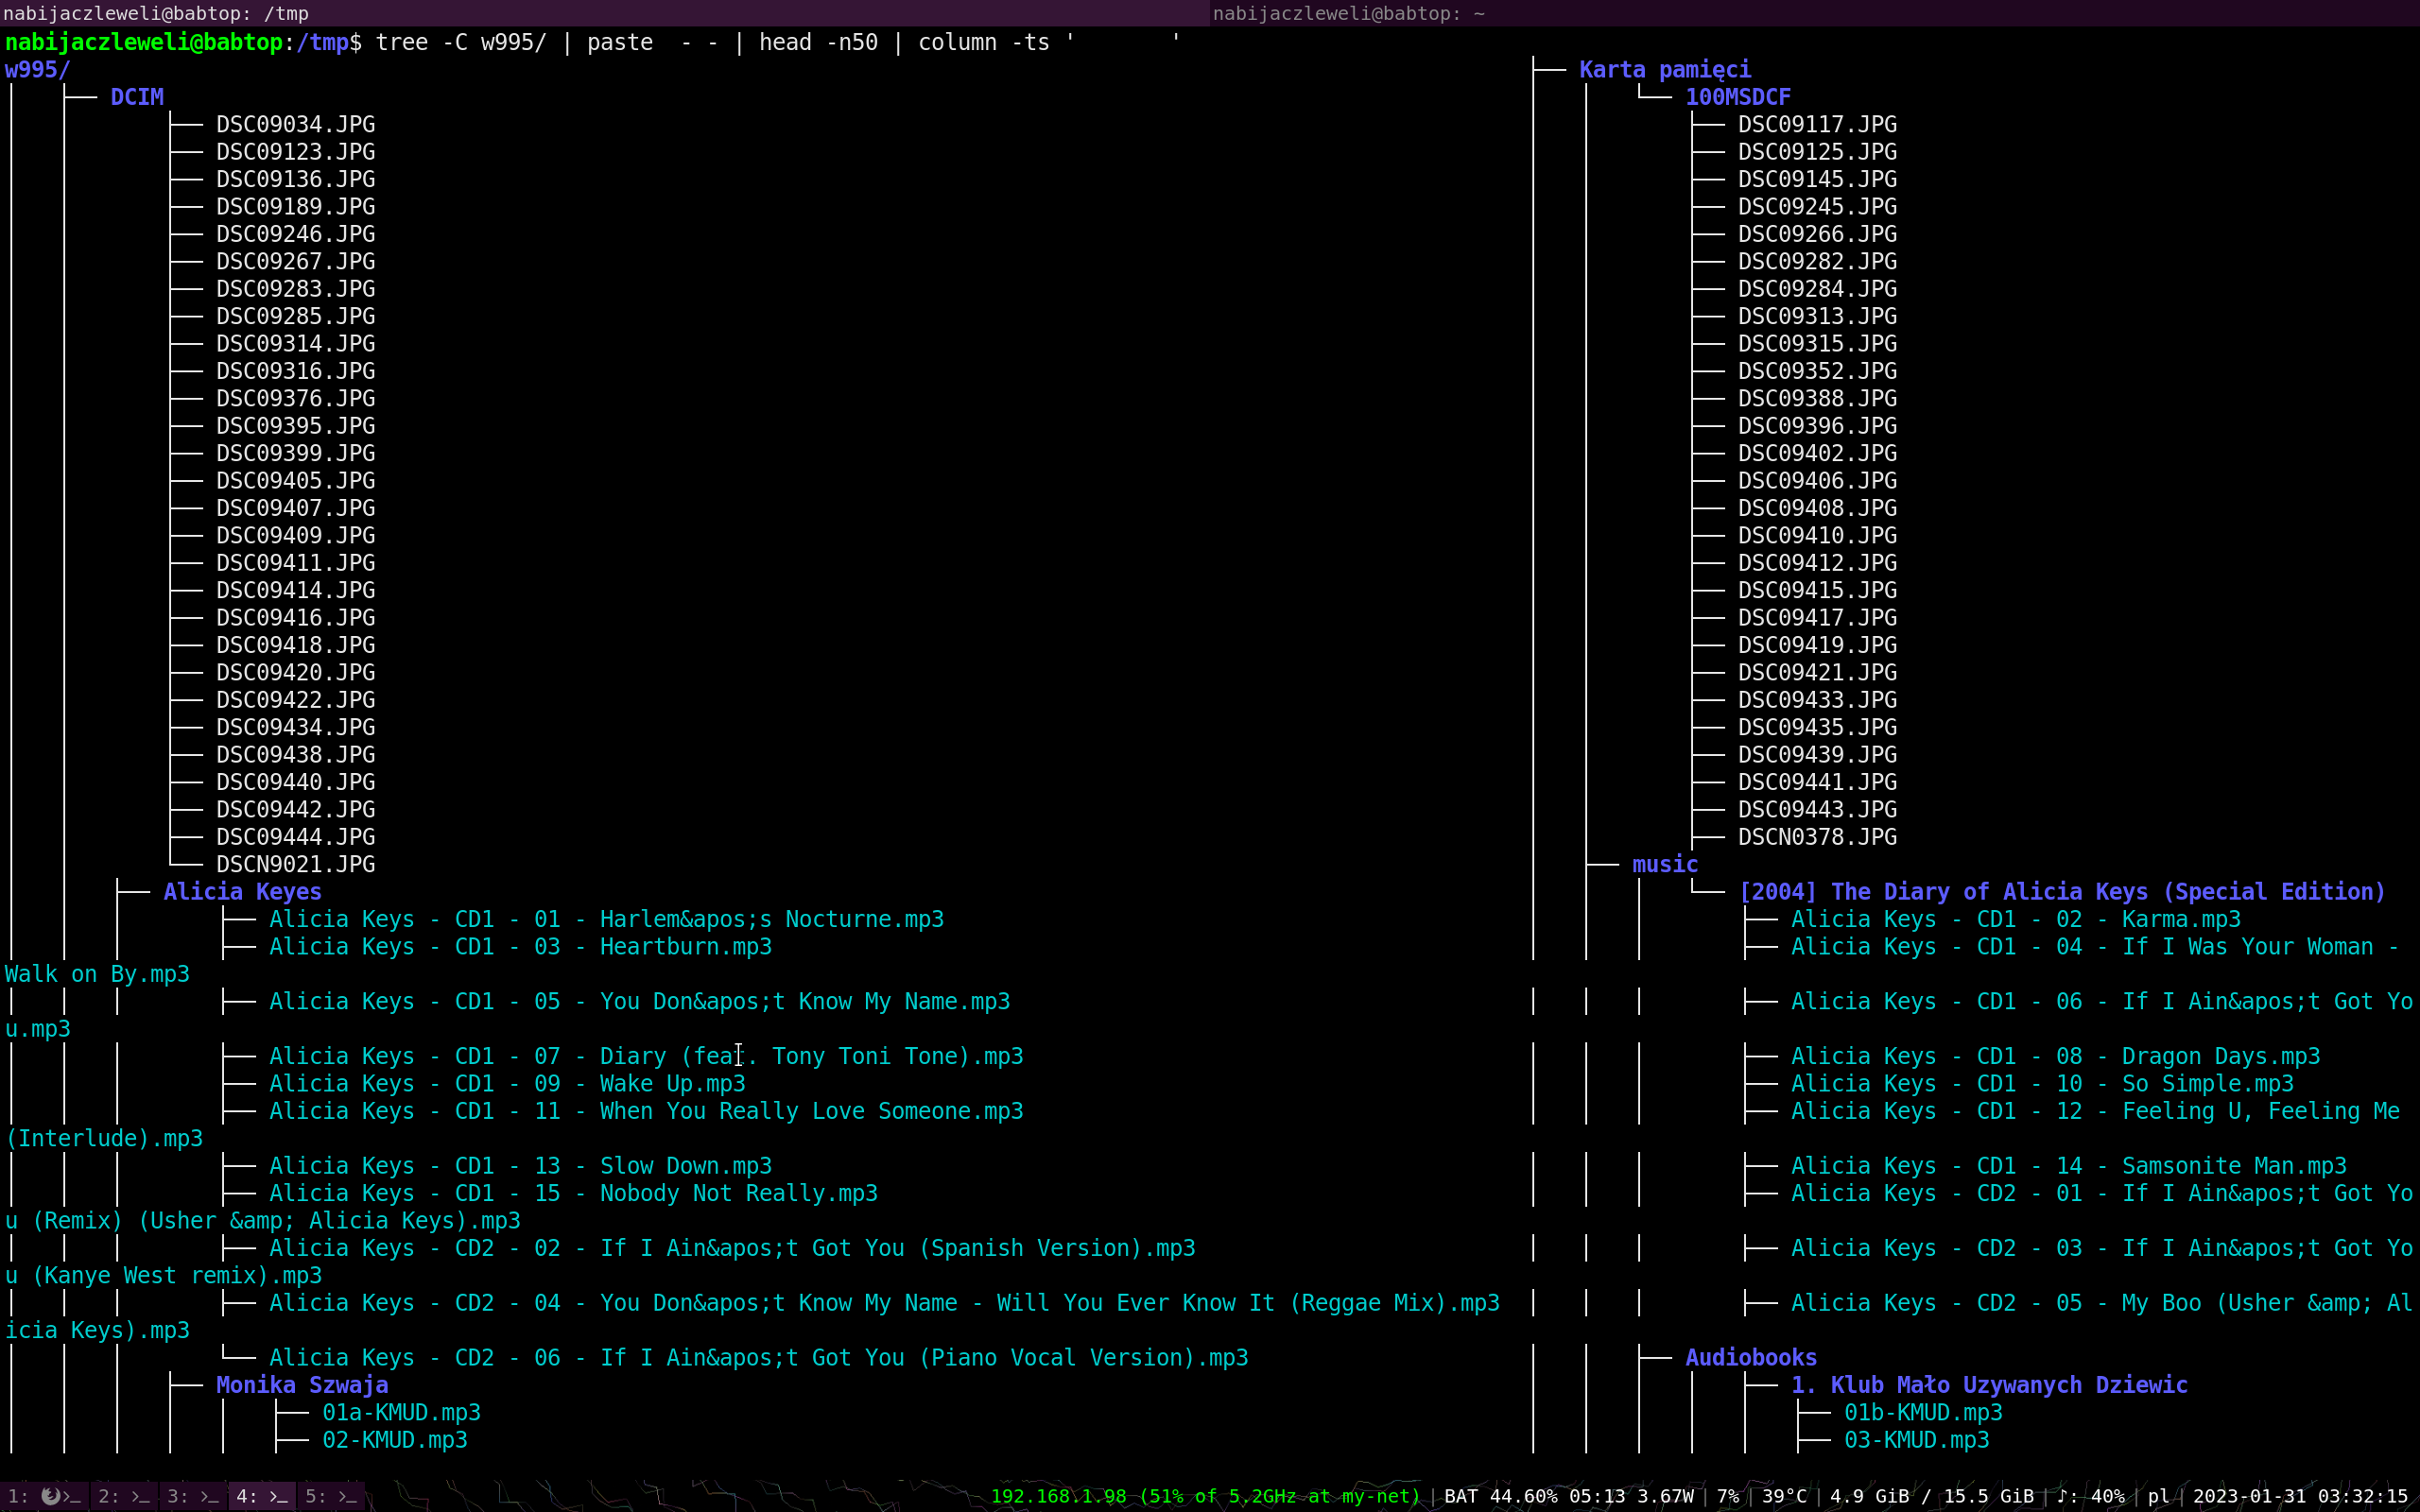Switch to workspace 5 terminal icon
2420x1512 pixels.
click(331, 1496)
